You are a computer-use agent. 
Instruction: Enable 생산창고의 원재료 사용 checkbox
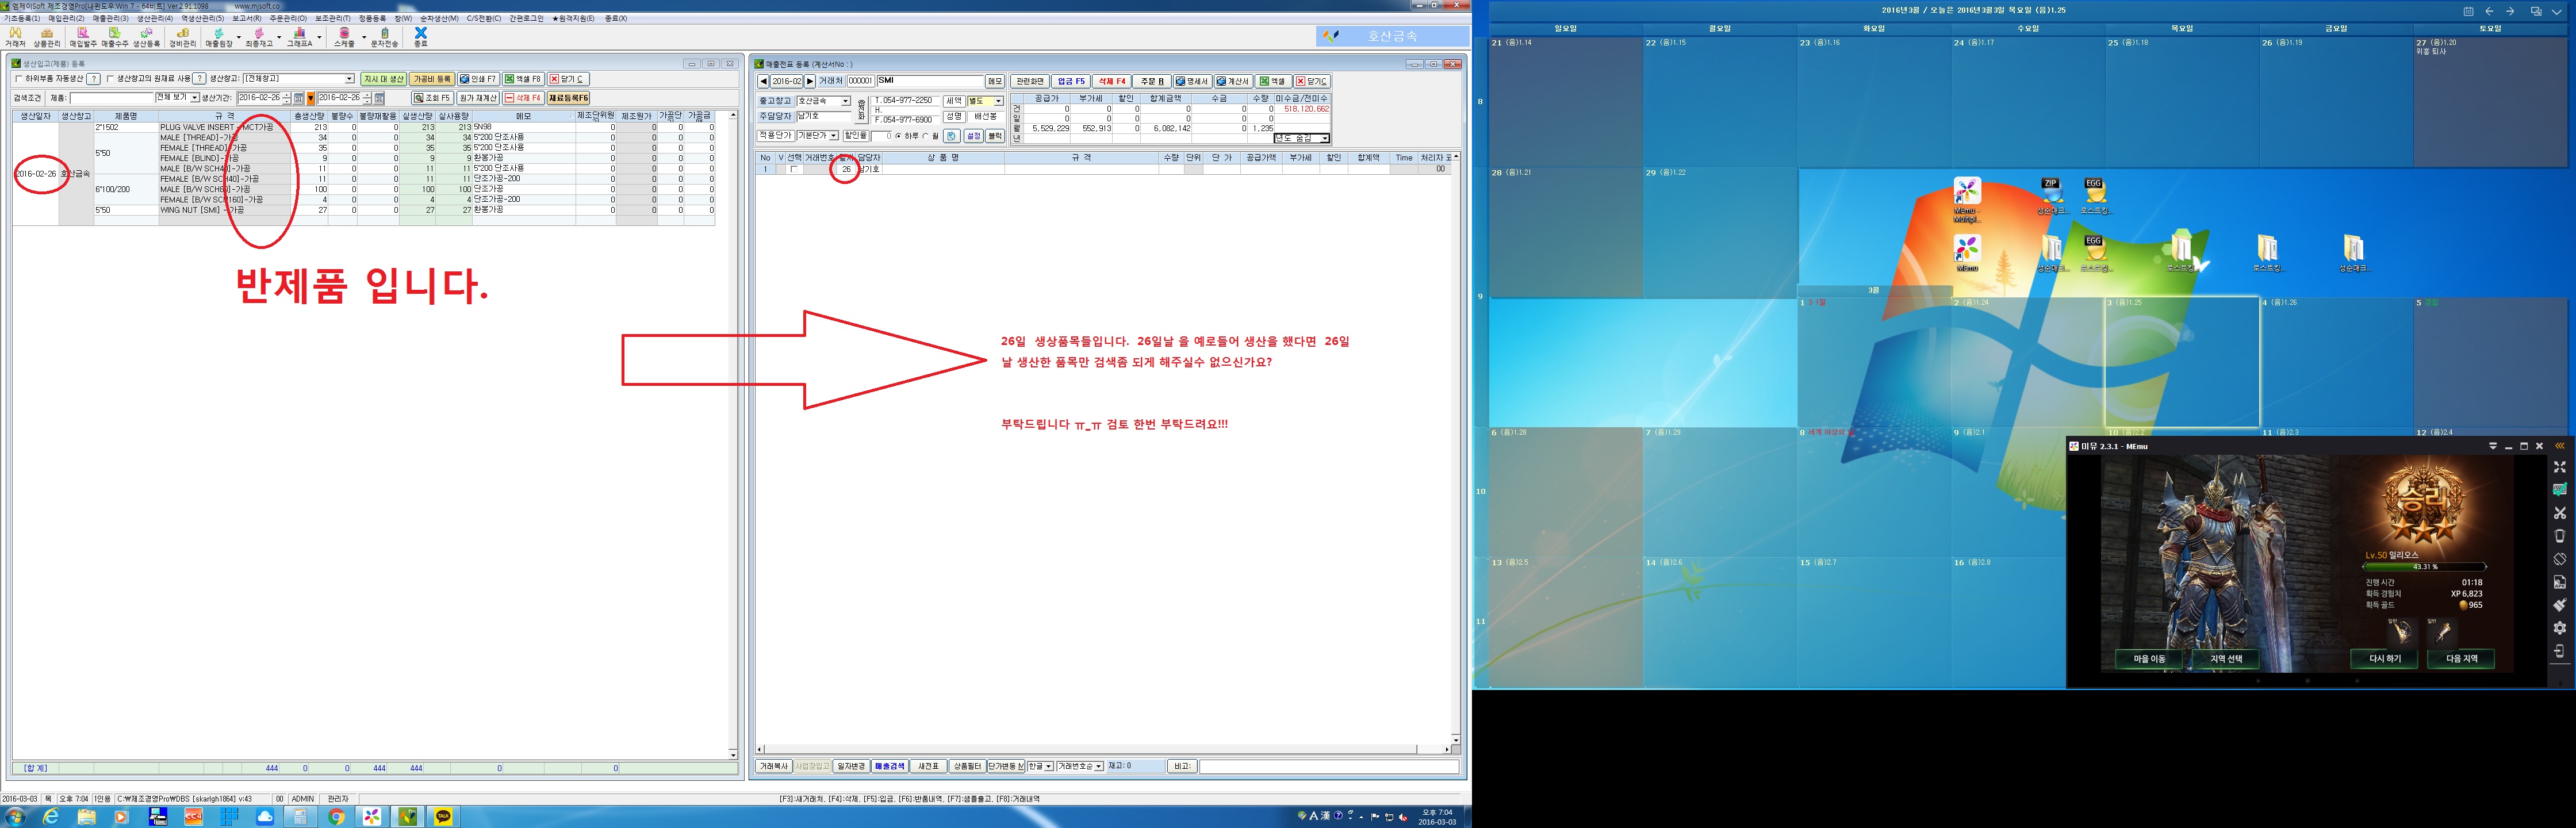tap(110, 79)
